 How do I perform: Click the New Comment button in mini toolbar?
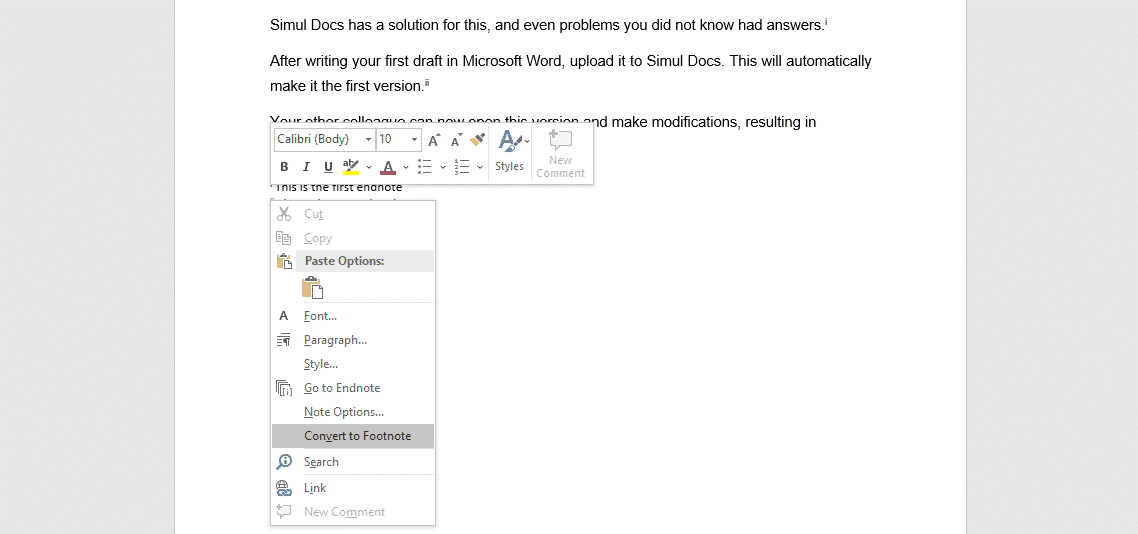560,154
